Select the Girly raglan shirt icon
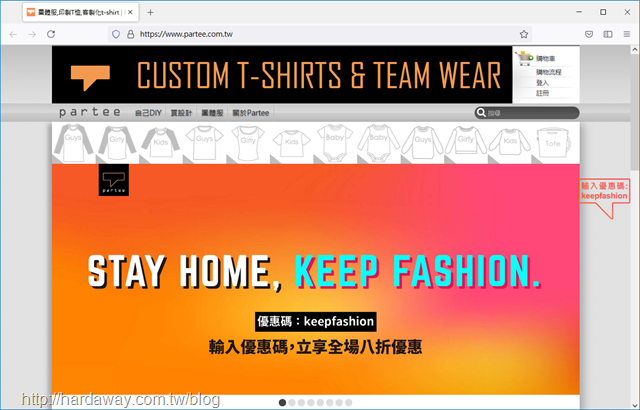Viewport: 640px width, 410px height. (117, 143)
